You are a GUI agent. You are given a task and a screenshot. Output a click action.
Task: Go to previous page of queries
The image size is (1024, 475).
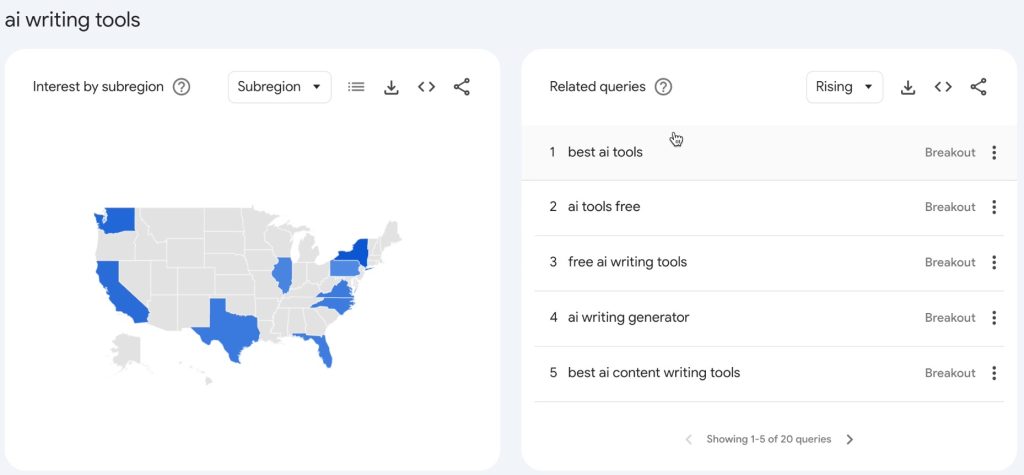[x=689, y=439]
